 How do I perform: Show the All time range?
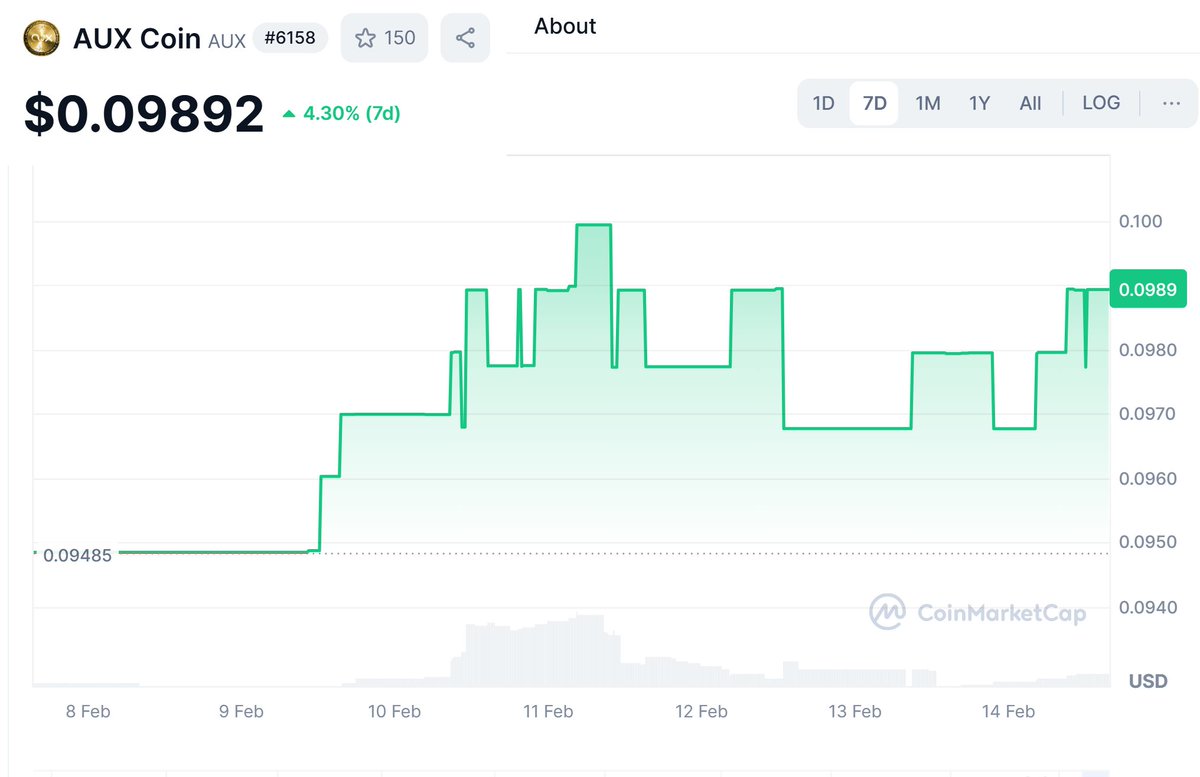[1030, 103]
